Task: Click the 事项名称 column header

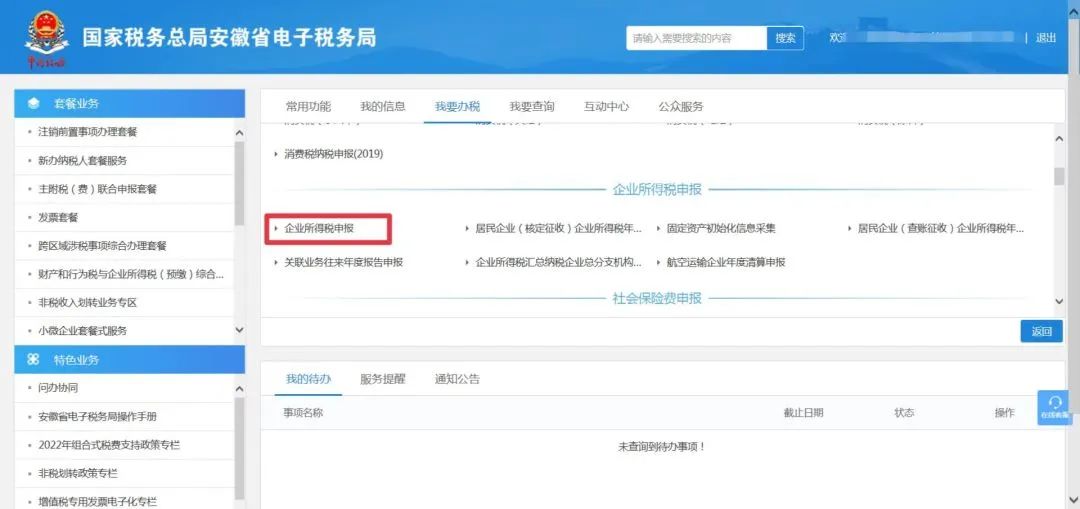Action: pyautogui.click(x=303, y=413)
